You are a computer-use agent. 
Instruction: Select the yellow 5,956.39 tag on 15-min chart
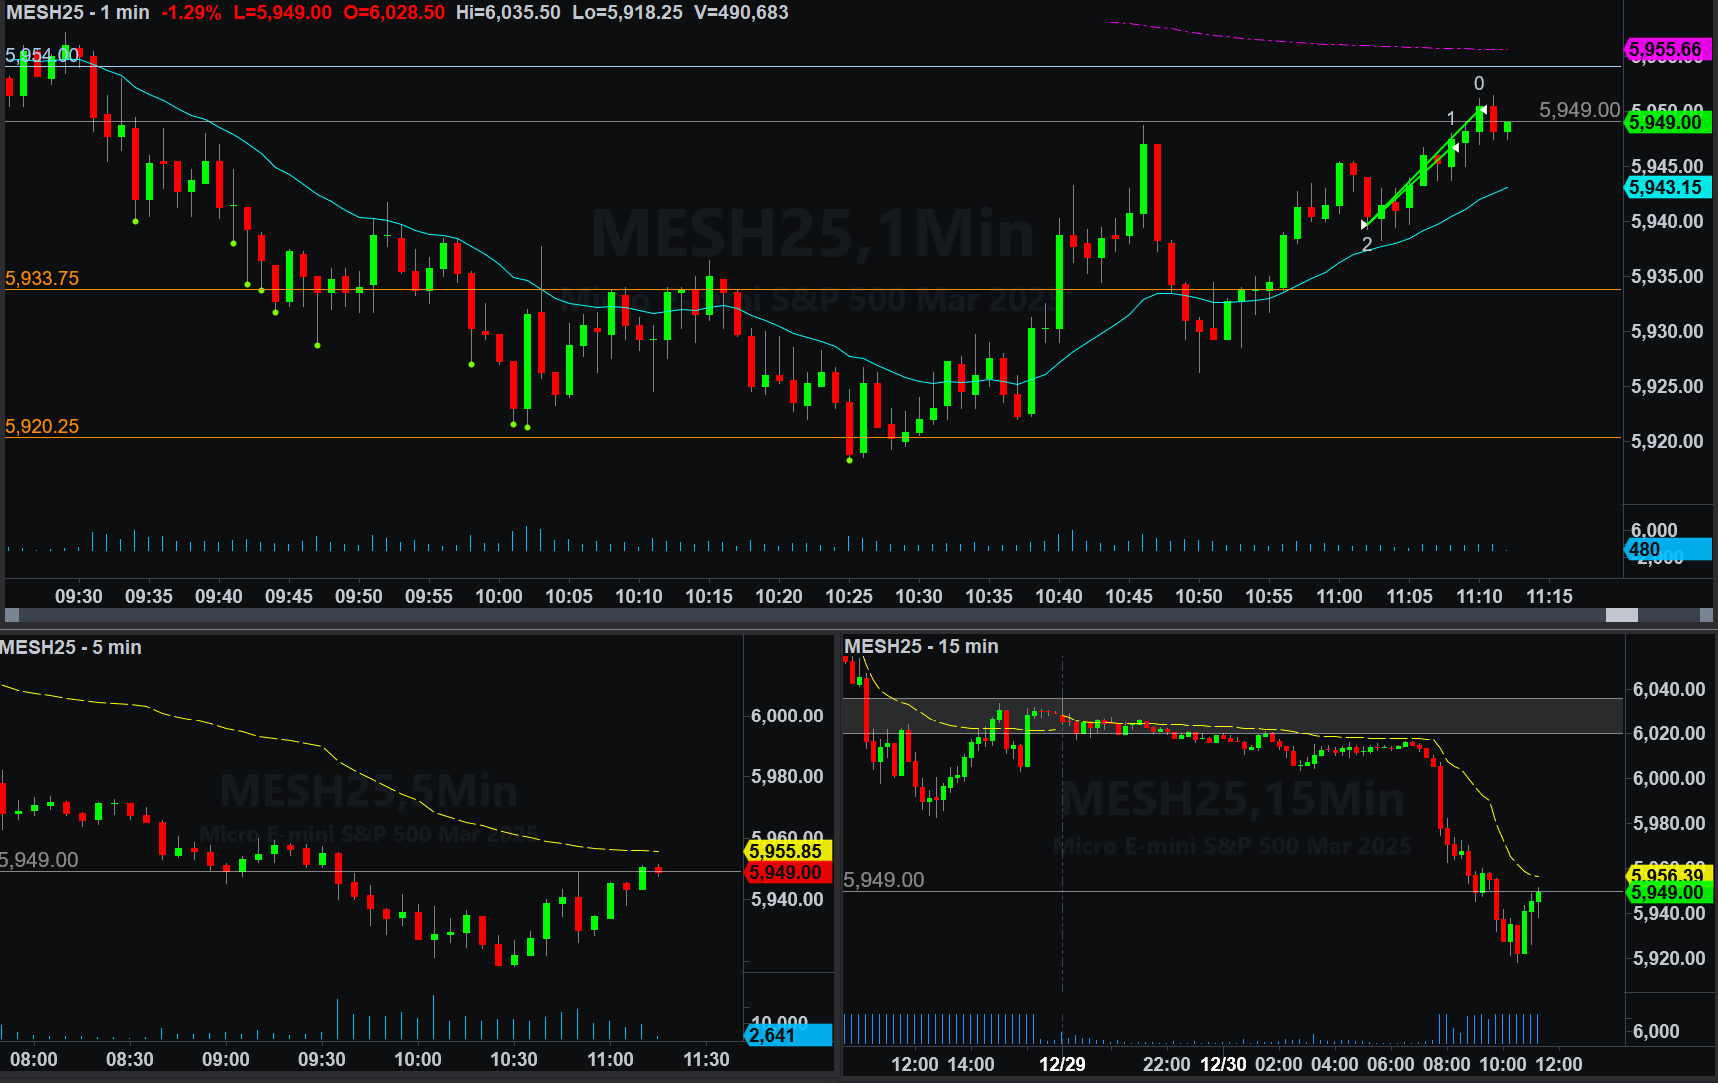1665,875
